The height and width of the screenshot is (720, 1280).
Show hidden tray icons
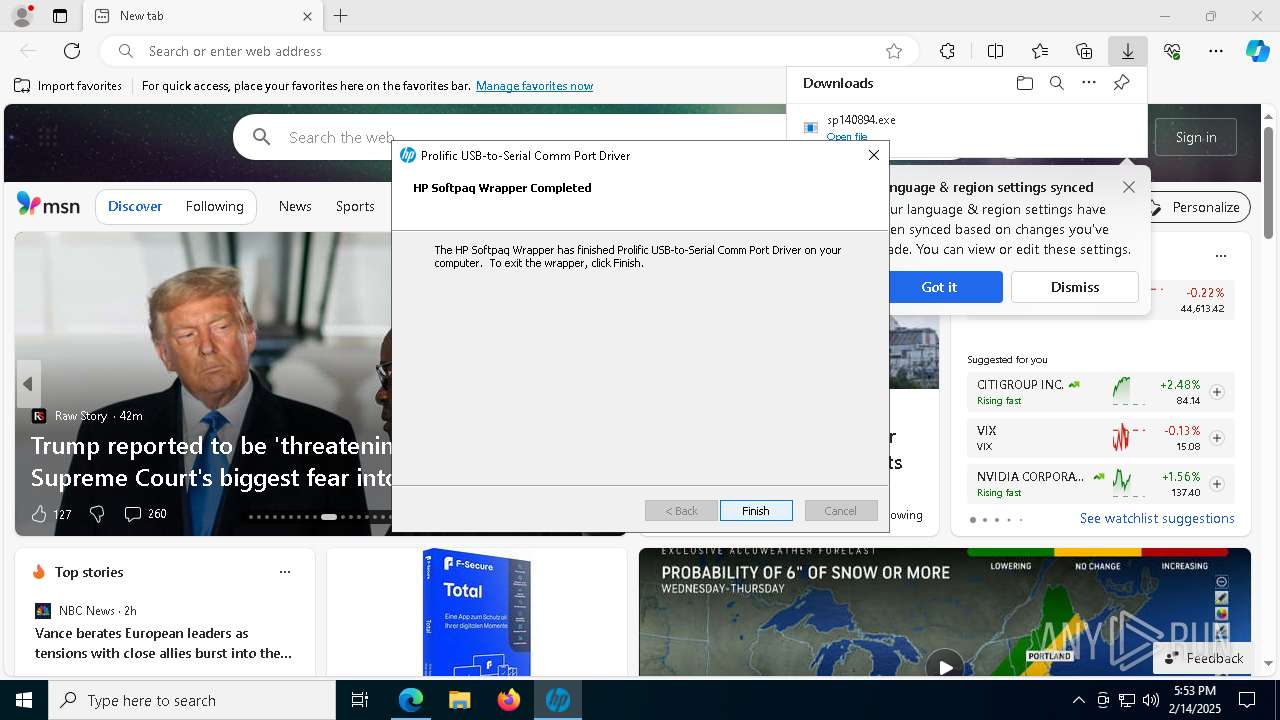point(1078,700)
